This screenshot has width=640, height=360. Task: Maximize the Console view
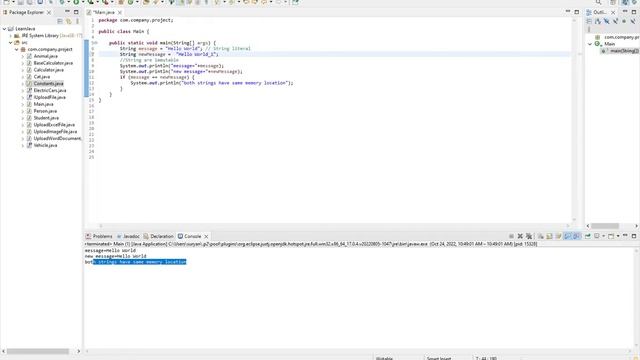(634, 236)
